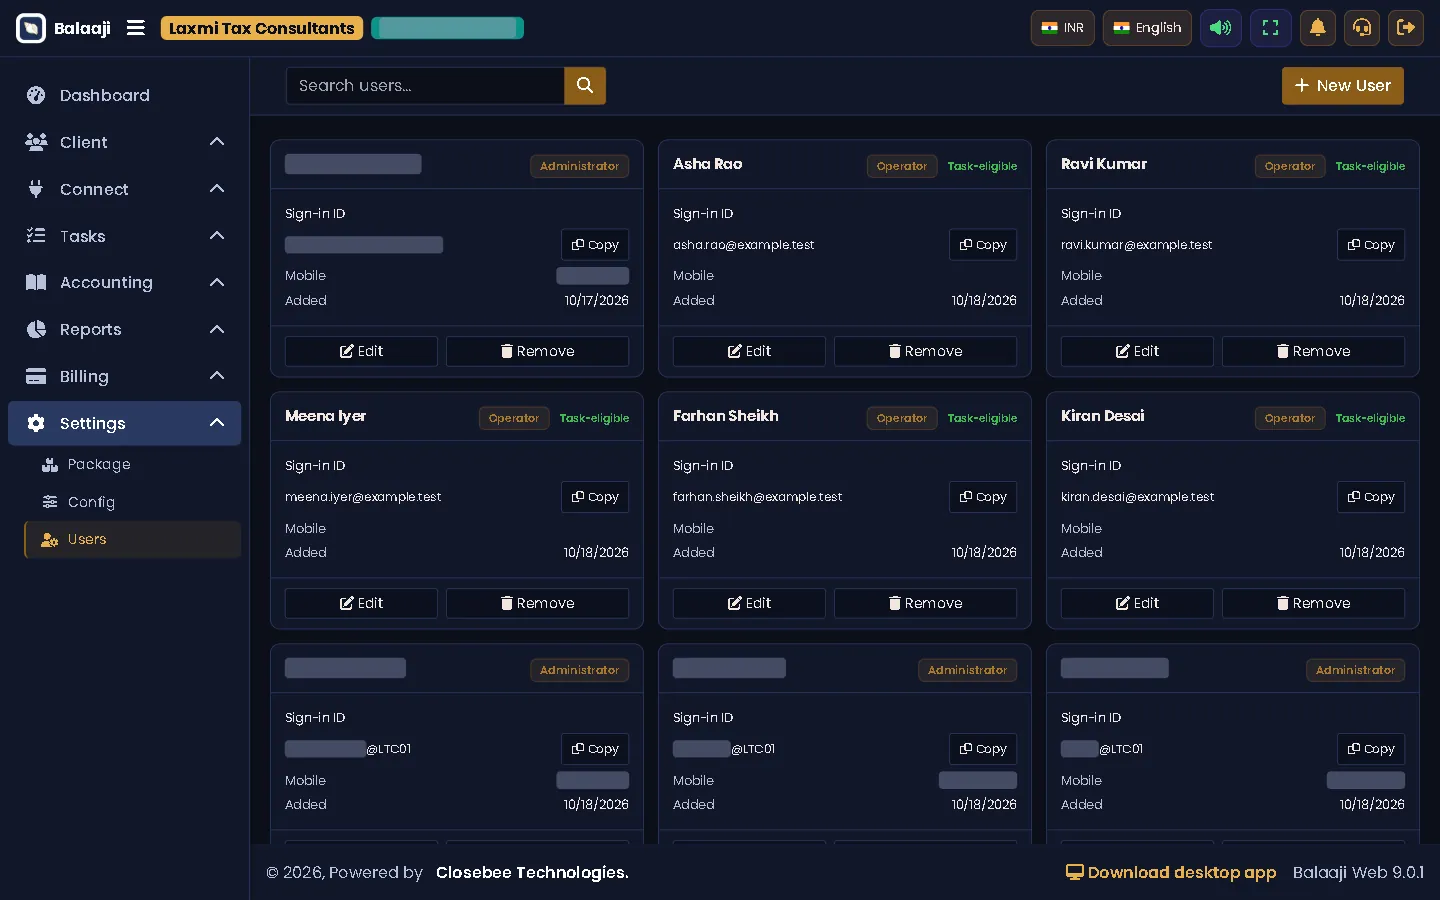1440x900 pixels.
Task: Collapse the Settings menu chevron
Action: click(x=217, y=423)
